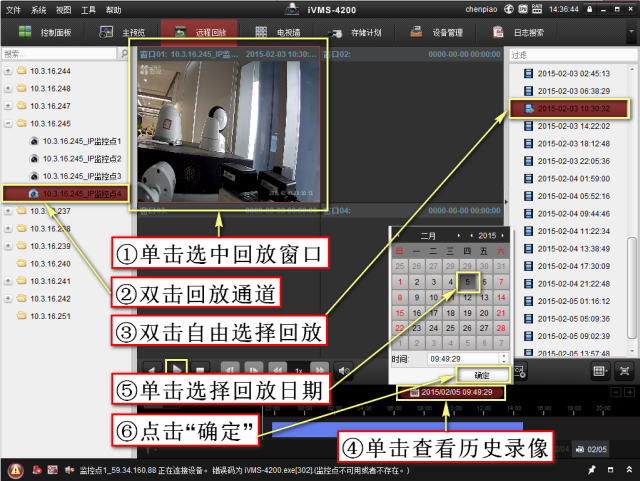
Task: Expand the 10.3.16.244 device group
Action: point(9,71)
